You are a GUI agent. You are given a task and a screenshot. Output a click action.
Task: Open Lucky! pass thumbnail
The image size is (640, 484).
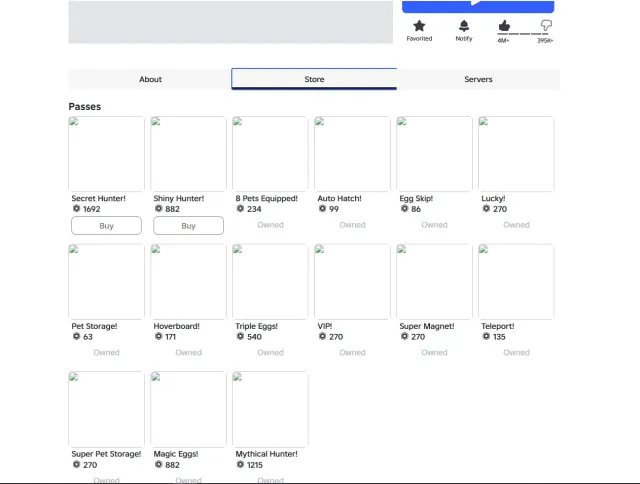pyautogui.click(x=516, y=154)
